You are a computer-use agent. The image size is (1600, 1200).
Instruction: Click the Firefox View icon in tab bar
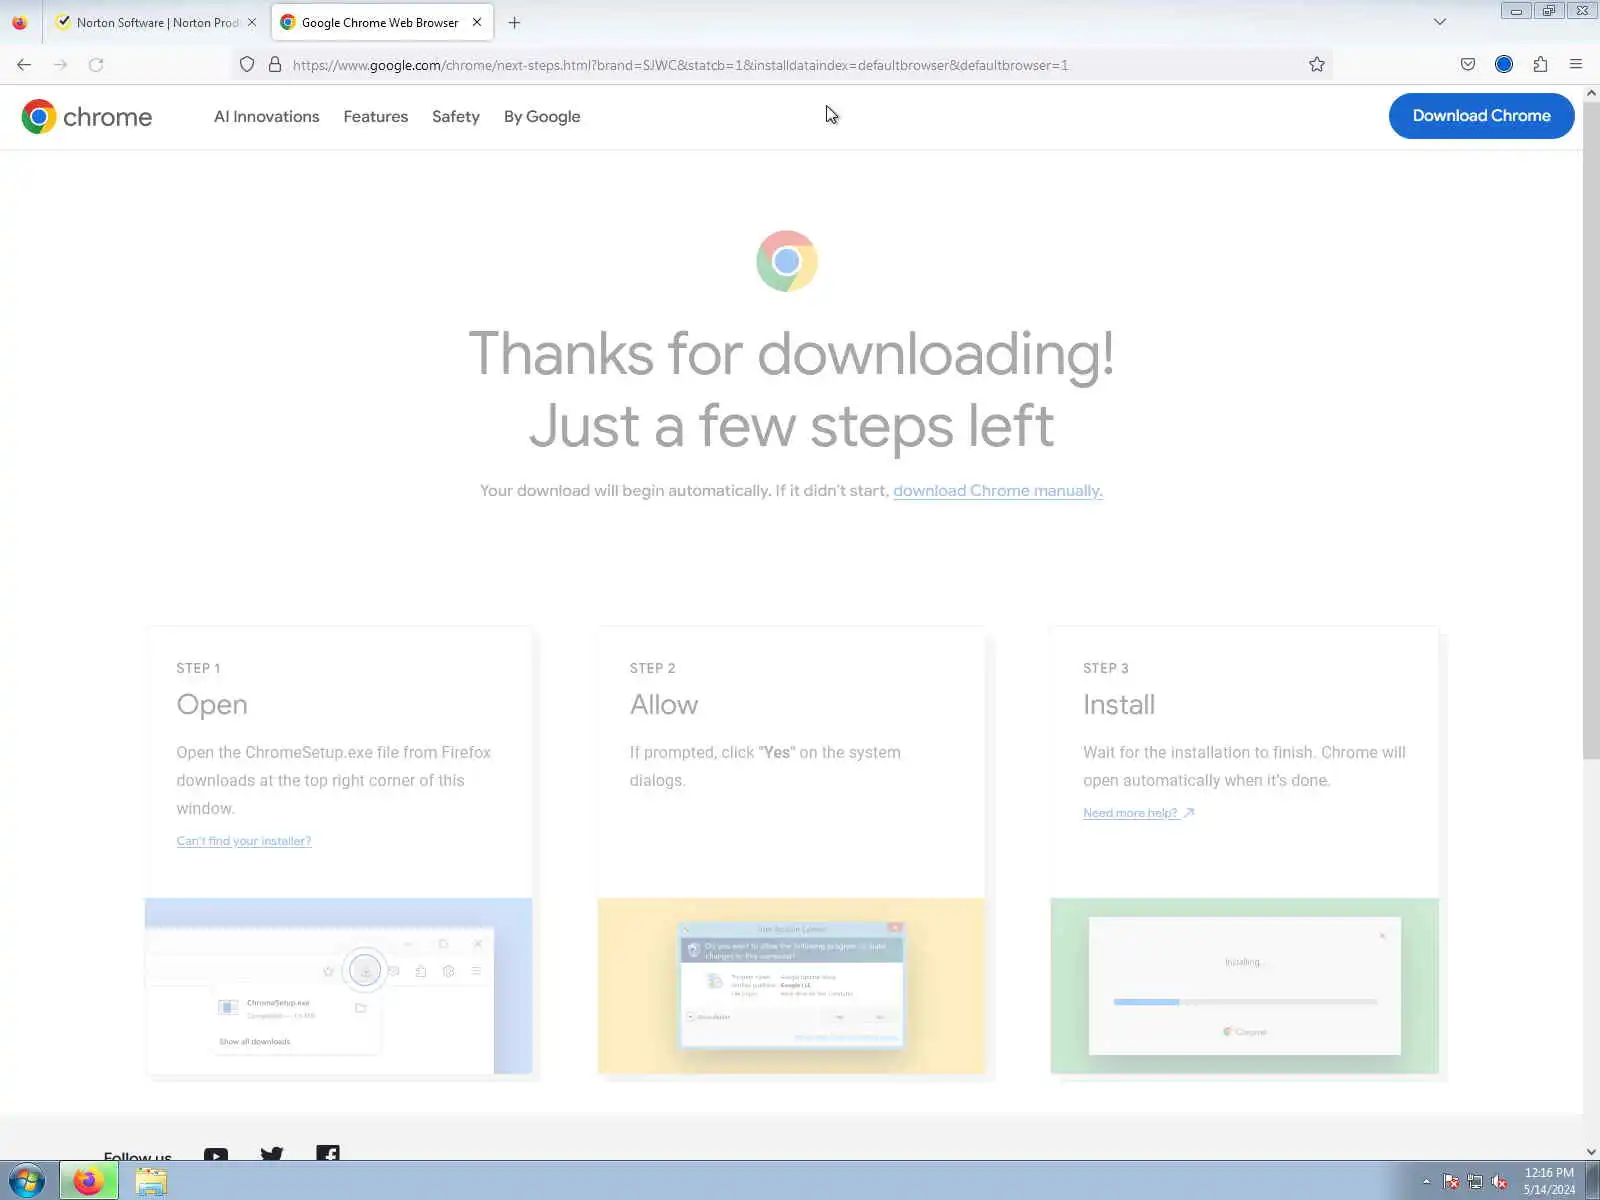point(20,22)
